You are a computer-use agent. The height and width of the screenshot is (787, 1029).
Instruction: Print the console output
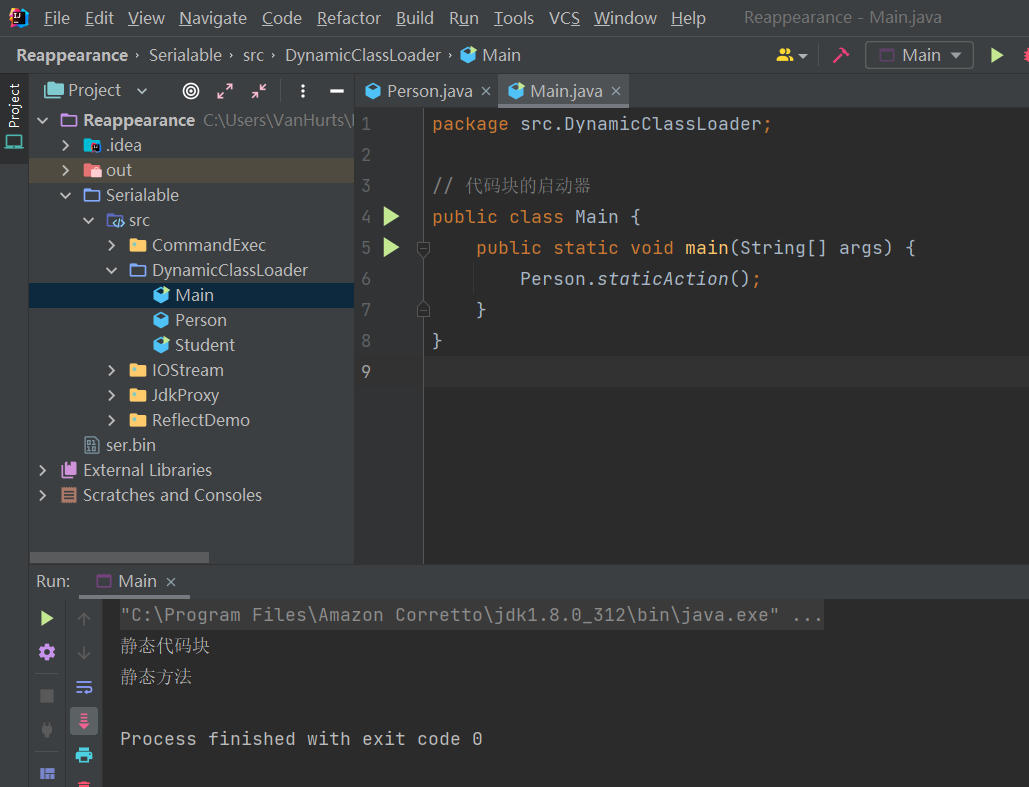[84, 754]
